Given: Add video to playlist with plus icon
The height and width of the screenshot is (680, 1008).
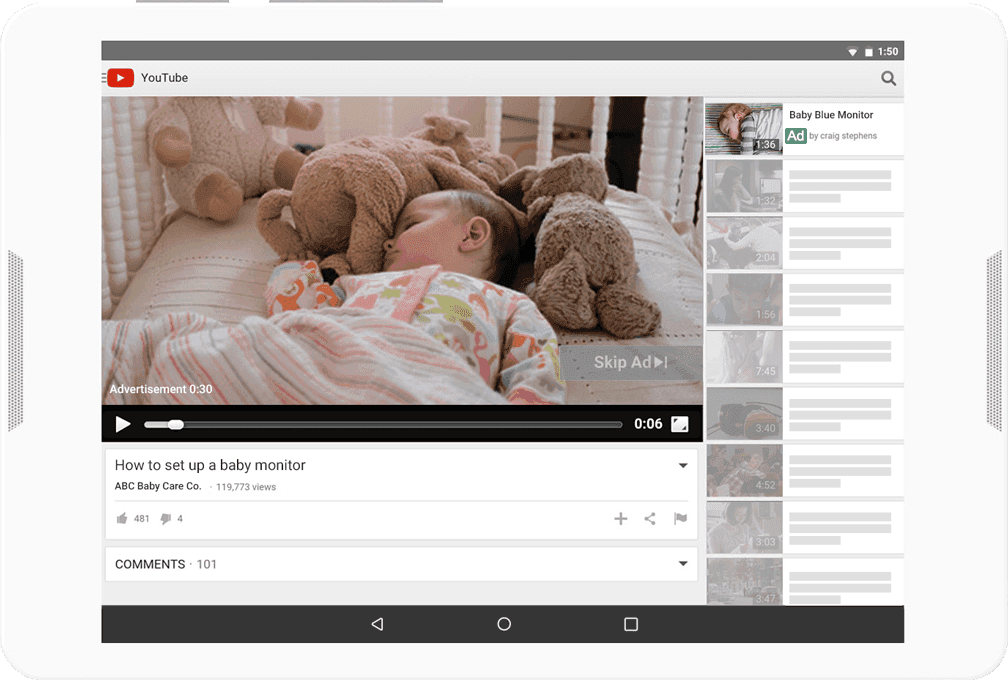Looking at the screenshot, I should point(620,518).
